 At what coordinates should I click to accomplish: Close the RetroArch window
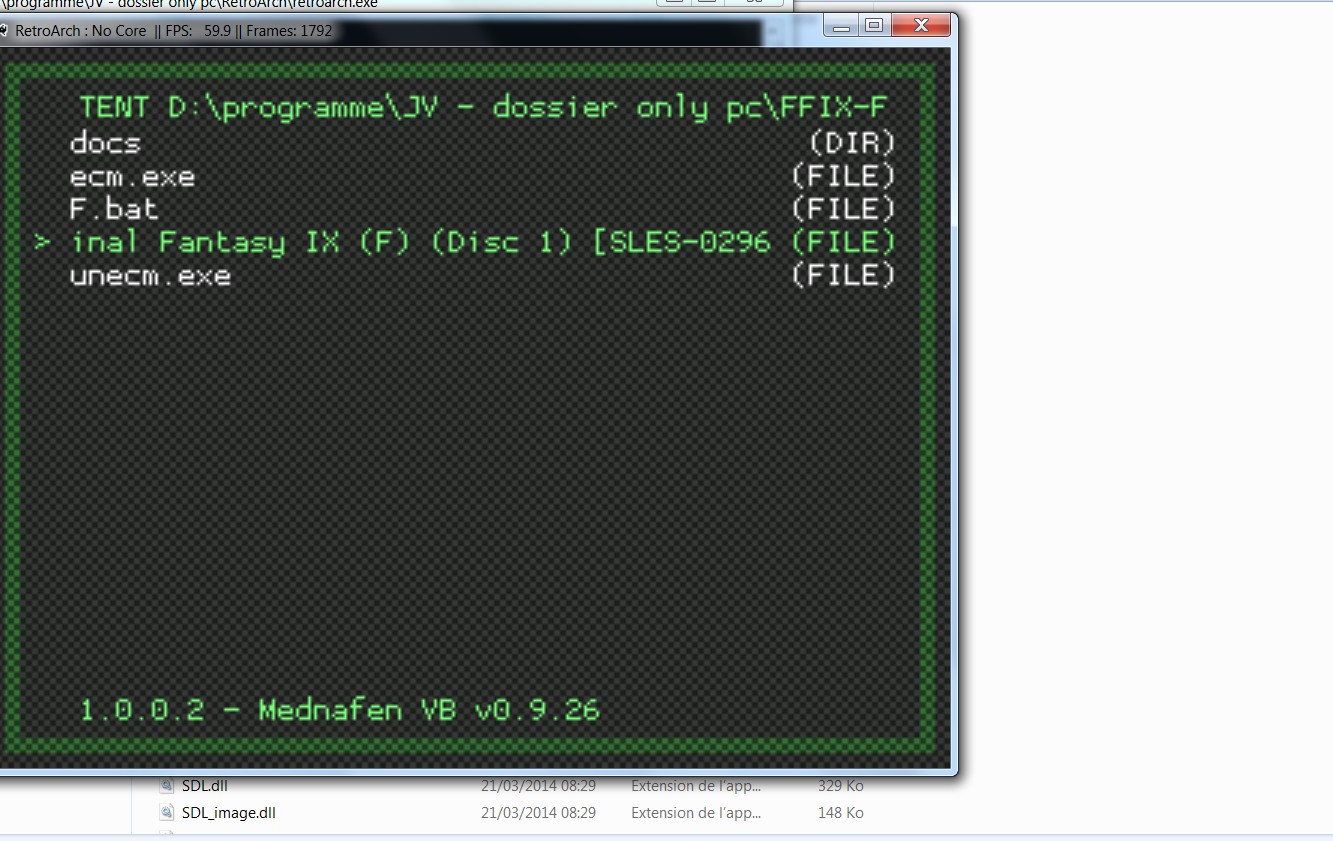coord(920,26)
